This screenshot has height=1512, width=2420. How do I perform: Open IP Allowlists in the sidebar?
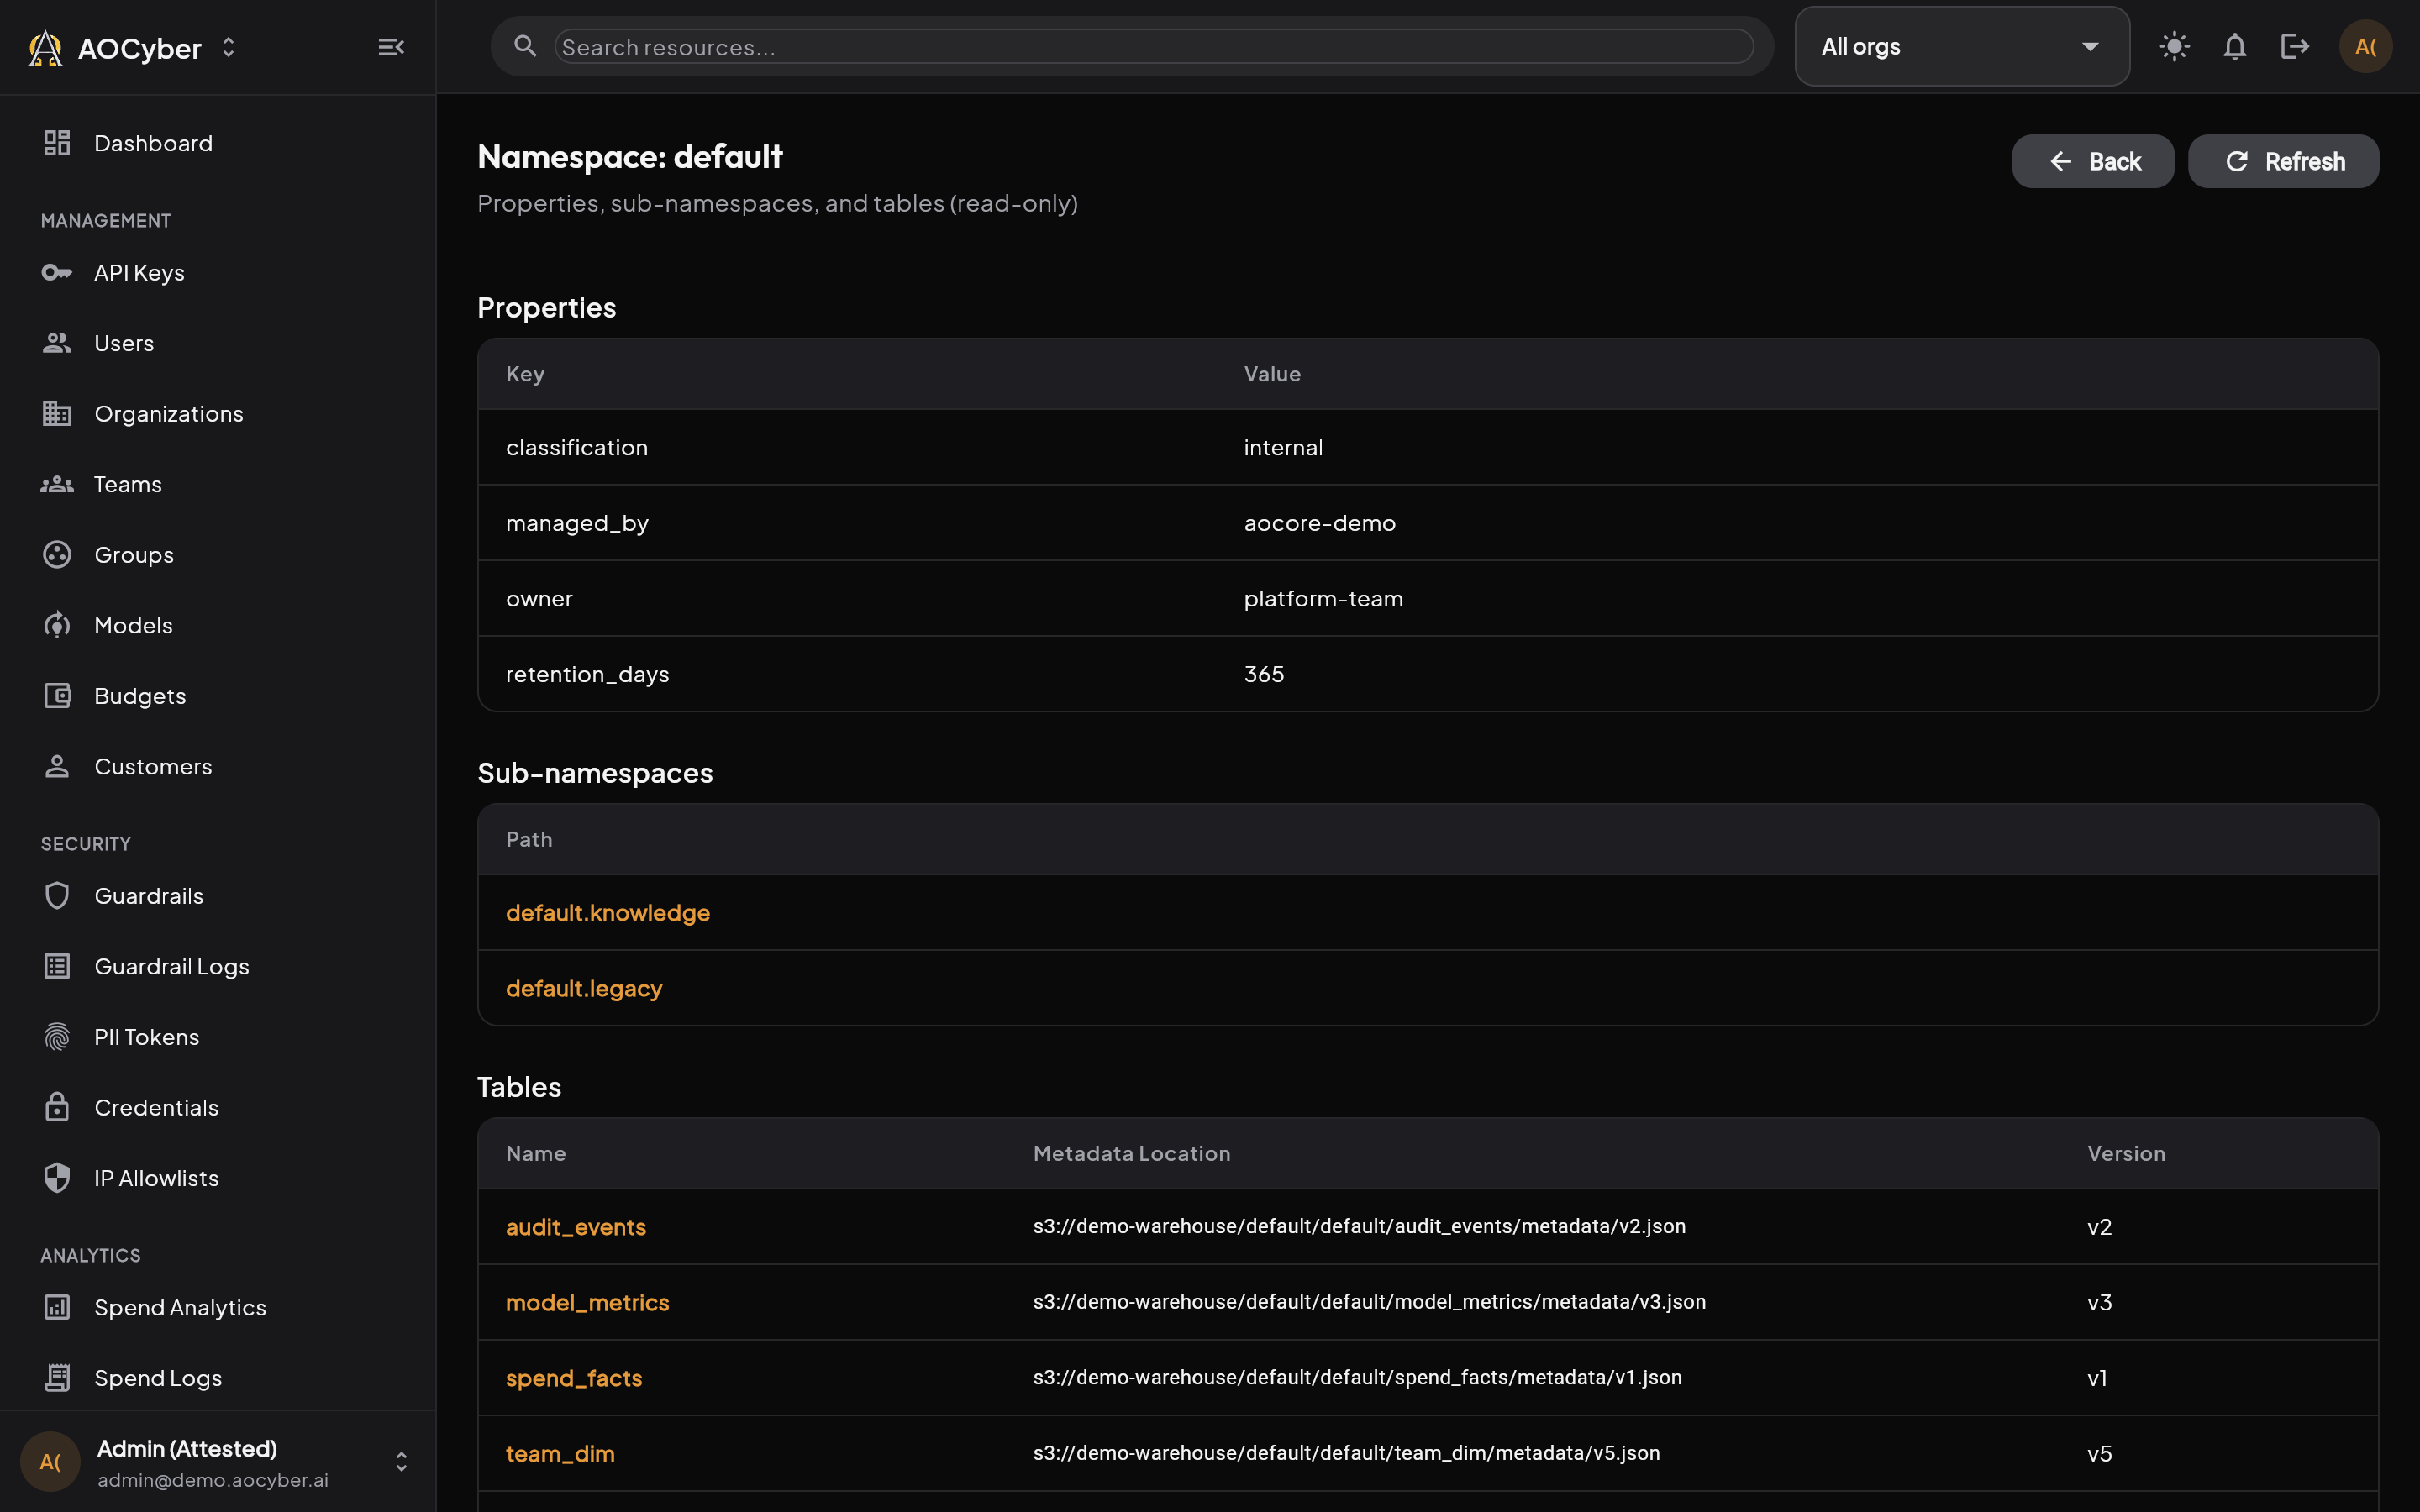click(156, 1178)
